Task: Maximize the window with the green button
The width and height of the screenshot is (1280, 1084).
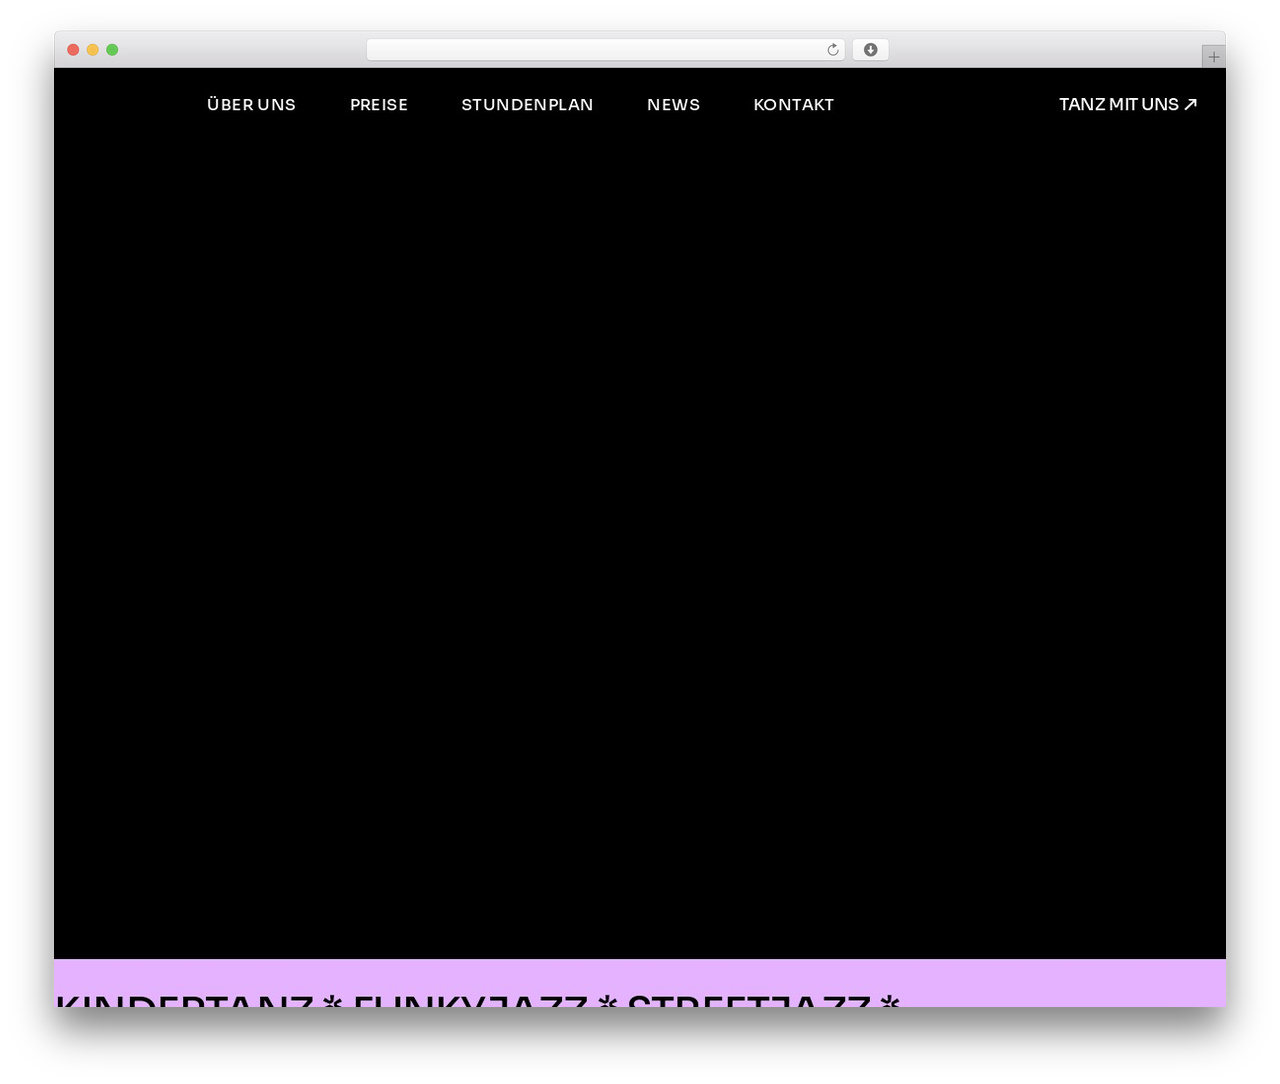Action: point(112,50)
